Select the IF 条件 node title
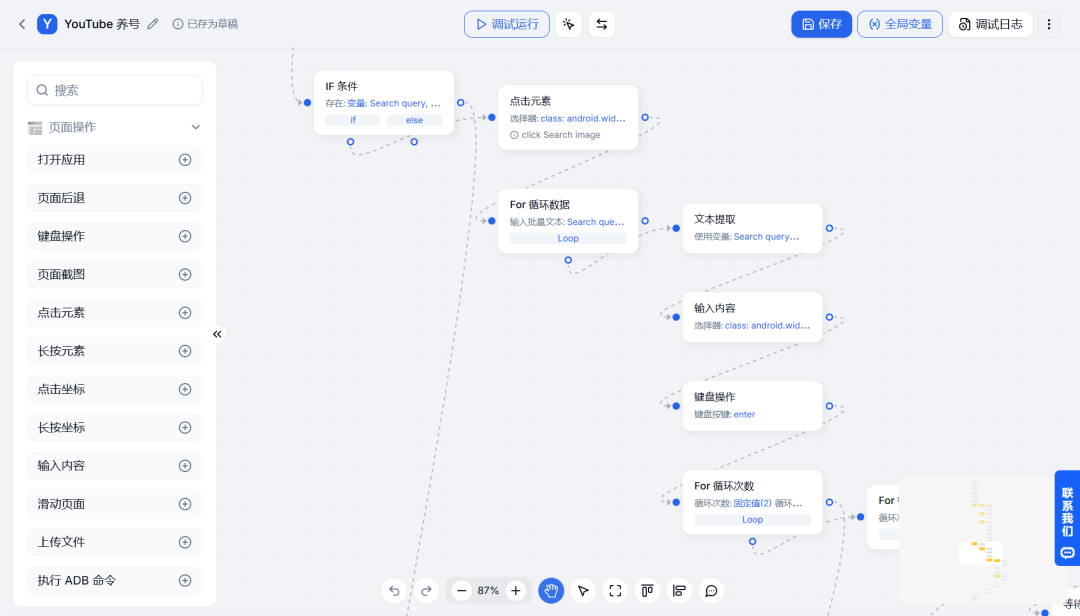This screenshot has height=616, width=1080. 342,86
